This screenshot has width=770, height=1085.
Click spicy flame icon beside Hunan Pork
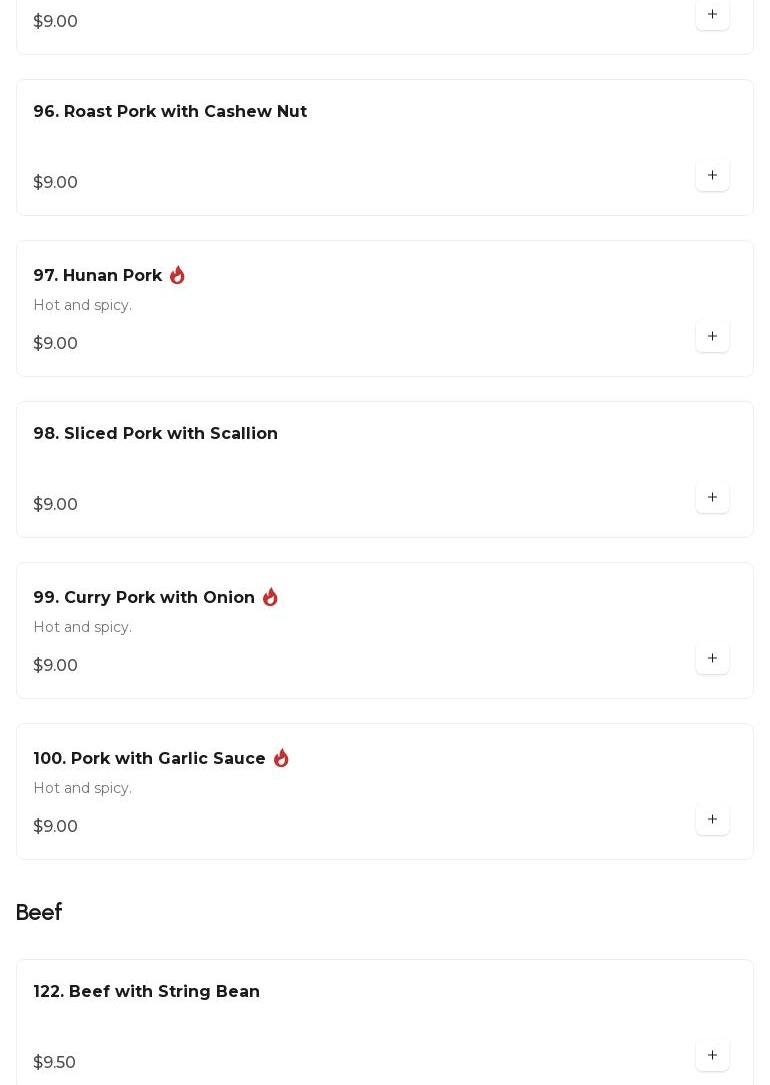coord(177,275)
